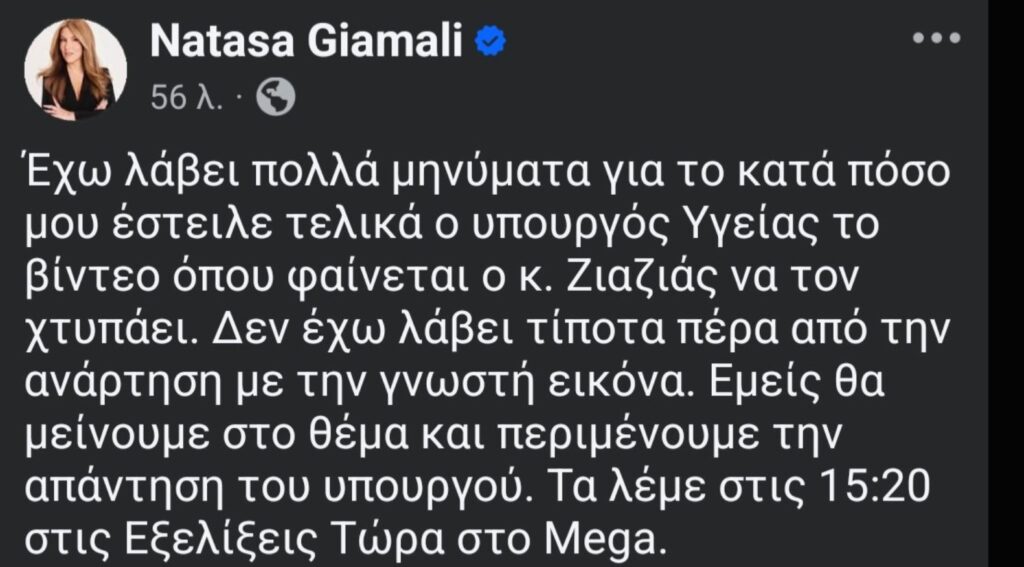Click the "56 λ." post timestamp
1024x567 pixels.
187,97
